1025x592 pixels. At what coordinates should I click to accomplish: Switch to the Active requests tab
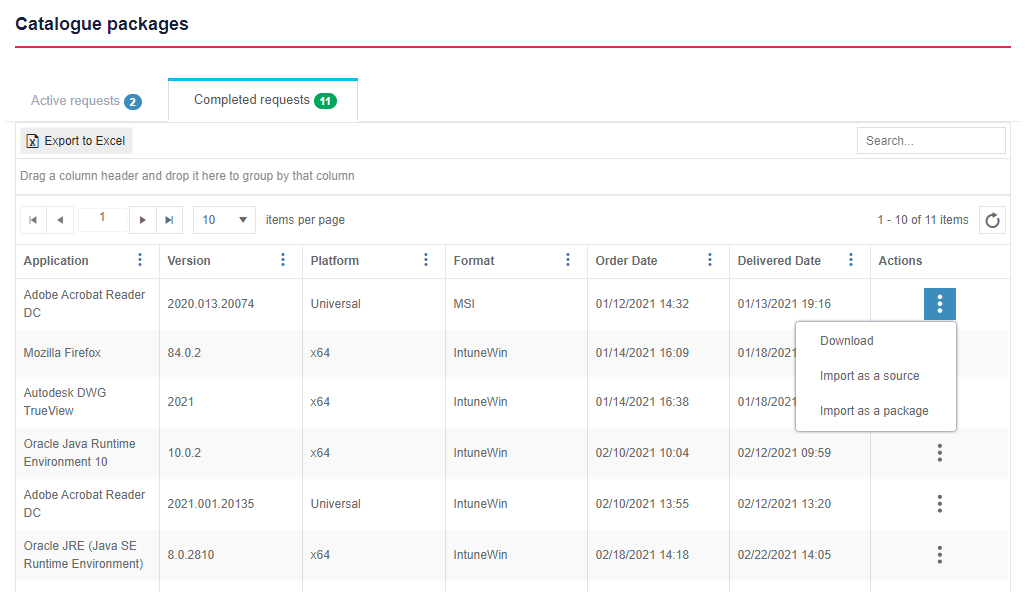(85, 101)
